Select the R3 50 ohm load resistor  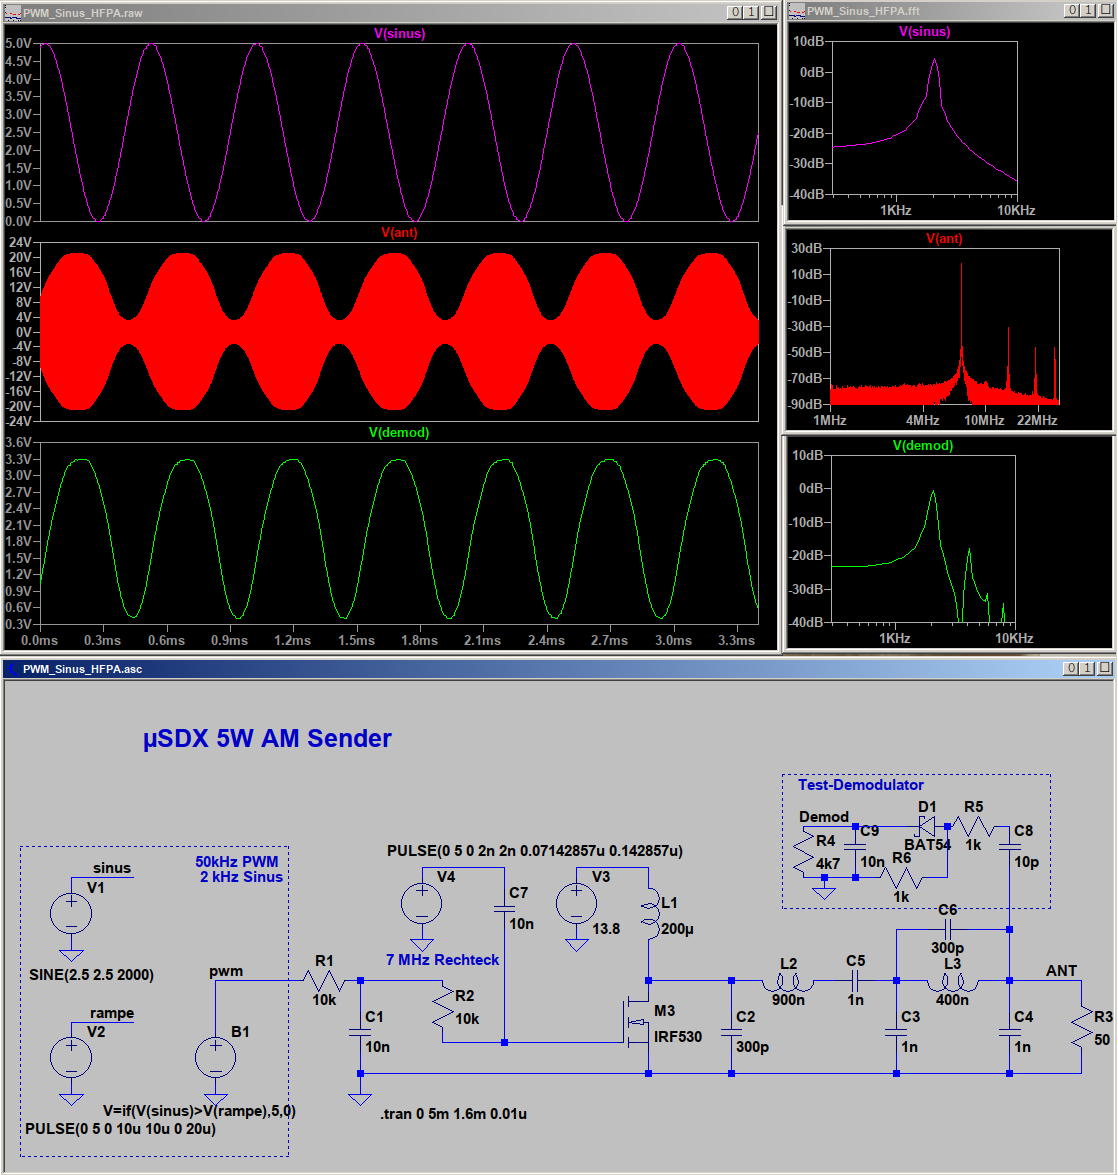tap(1081, 1026)
